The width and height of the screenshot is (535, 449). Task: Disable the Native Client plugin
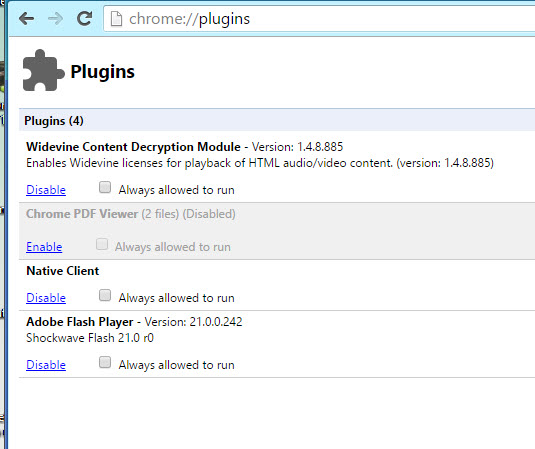point(46,298)
